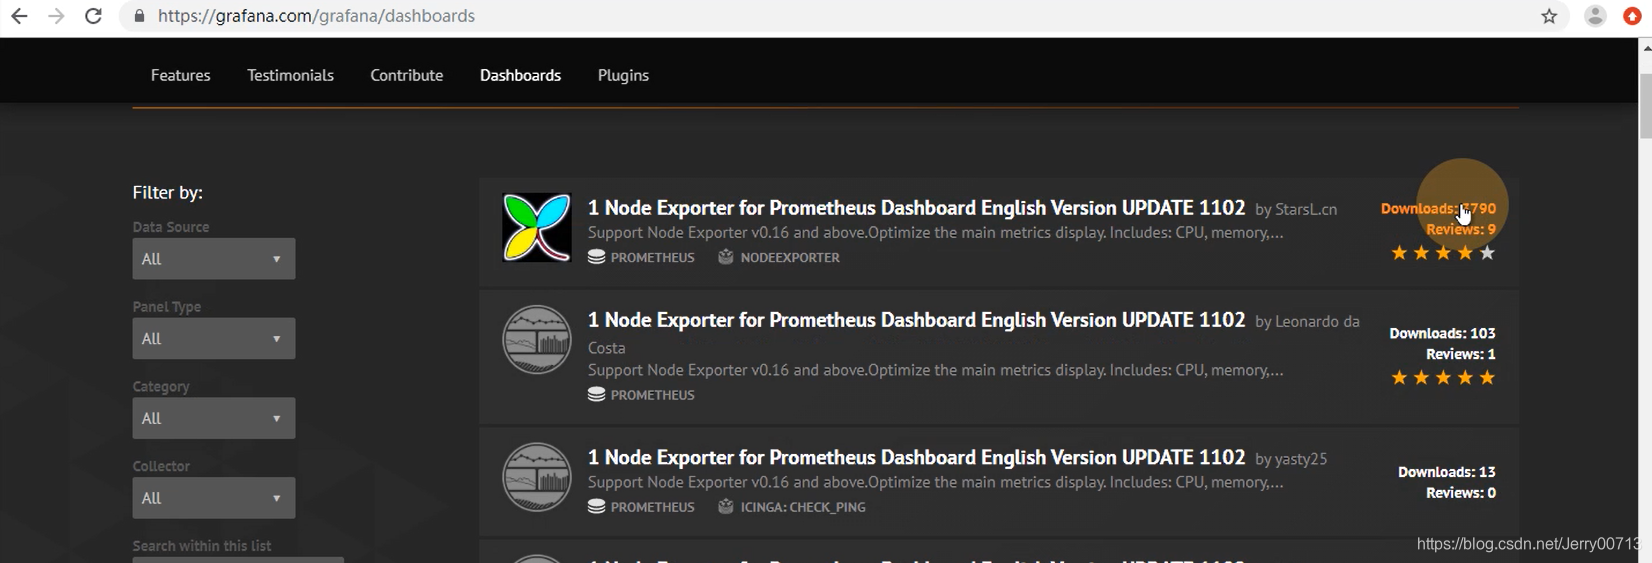
Task: Click the star rating of StarsL.cn dashboard
Action: click(1443, 253)
